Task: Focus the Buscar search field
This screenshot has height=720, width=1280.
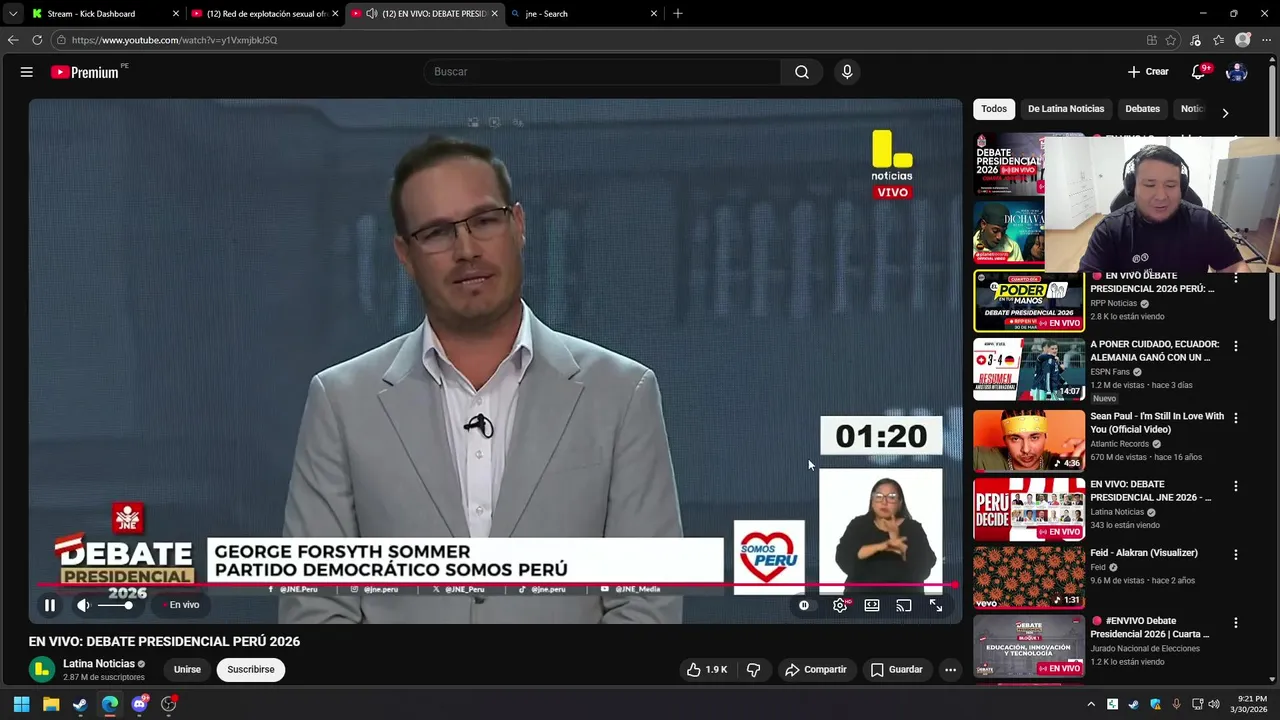Action: click(x=602, y=72)
